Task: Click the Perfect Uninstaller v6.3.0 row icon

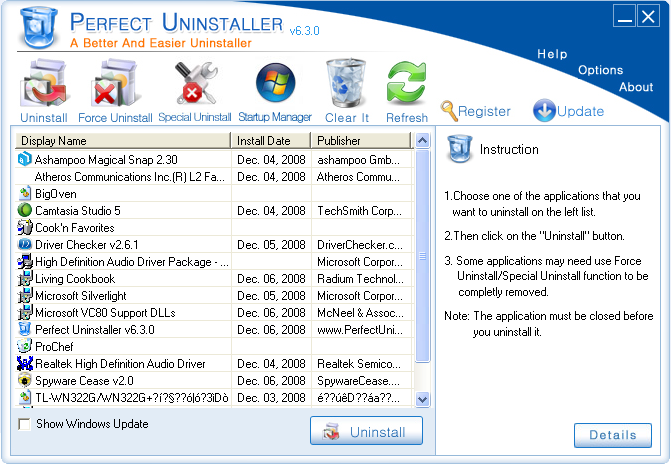Action: pyautogui.click(x=25, y=329)
